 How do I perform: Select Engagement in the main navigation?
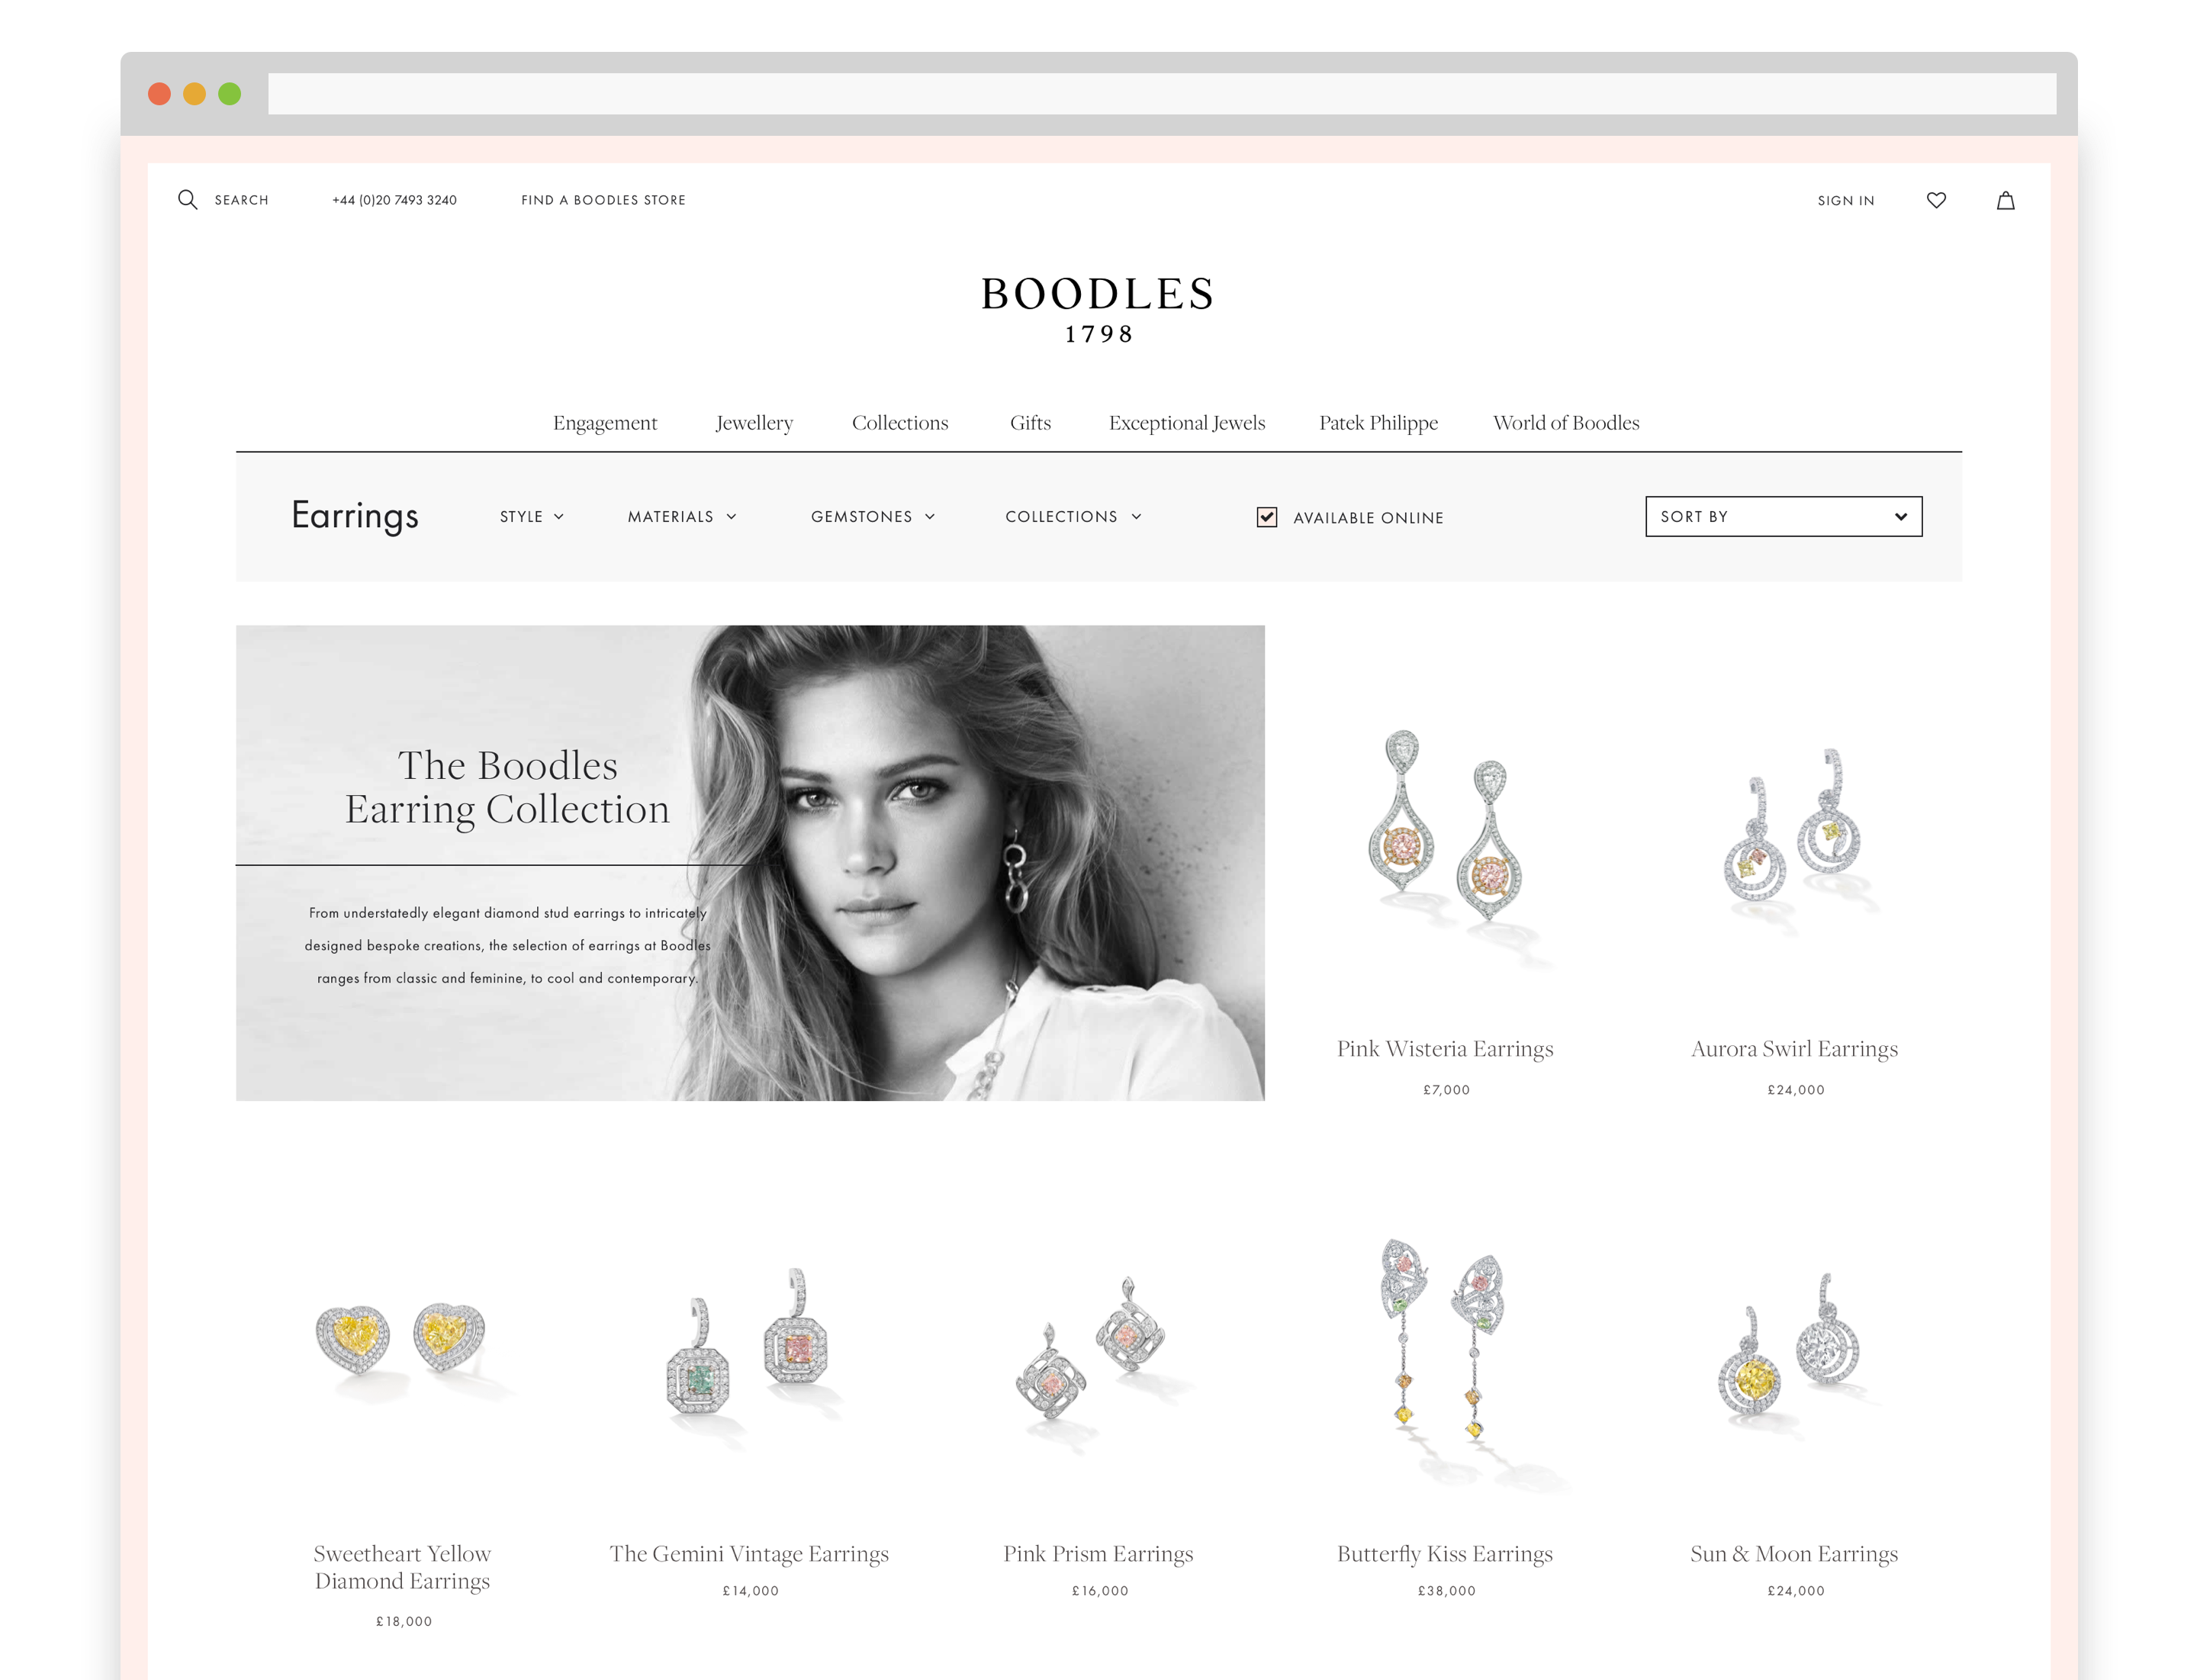[605, 423]
